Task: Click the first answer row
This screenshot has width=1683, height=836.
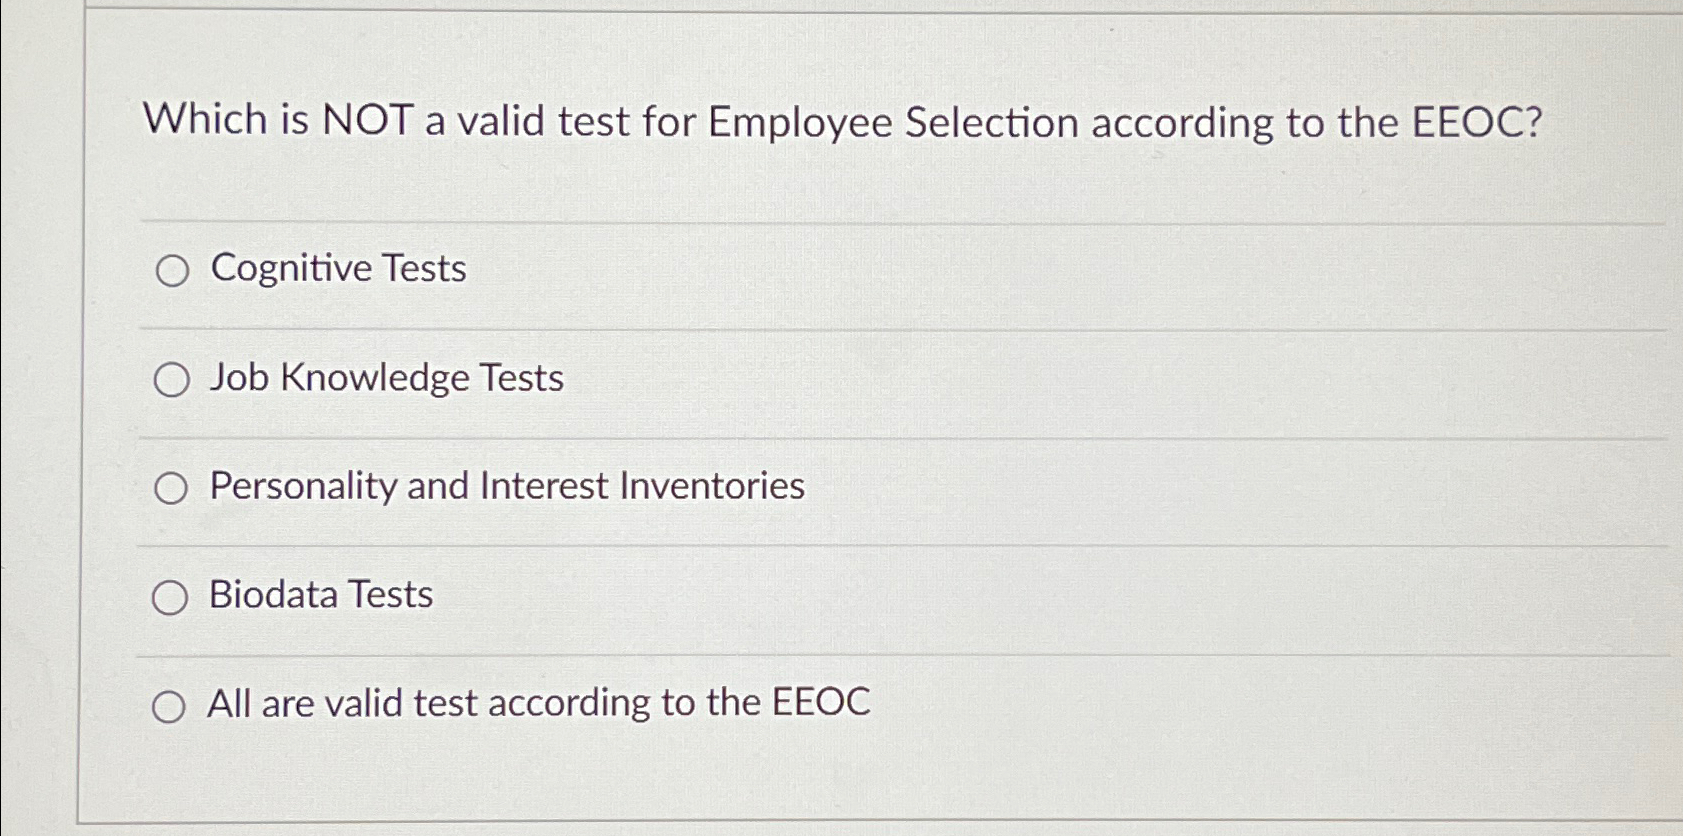Action: click(800, 270)
